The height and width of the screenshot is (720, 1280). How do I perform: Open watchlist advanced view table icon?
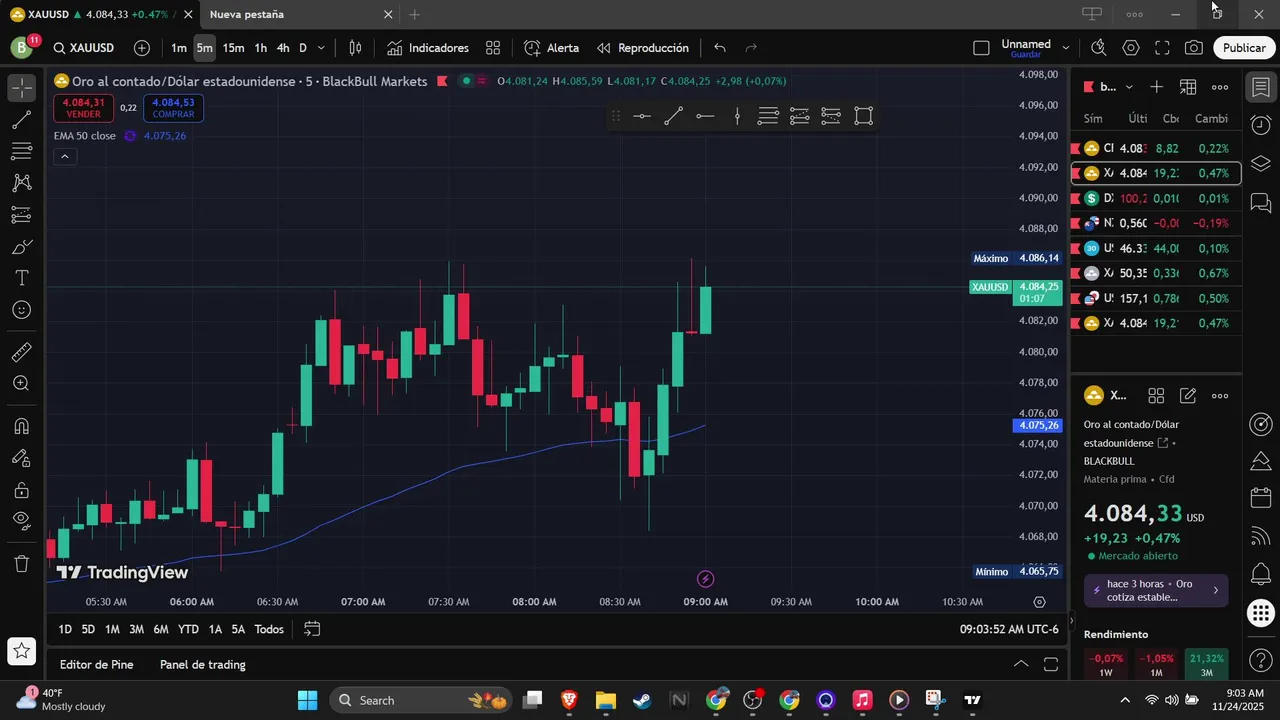(1188, 87)
